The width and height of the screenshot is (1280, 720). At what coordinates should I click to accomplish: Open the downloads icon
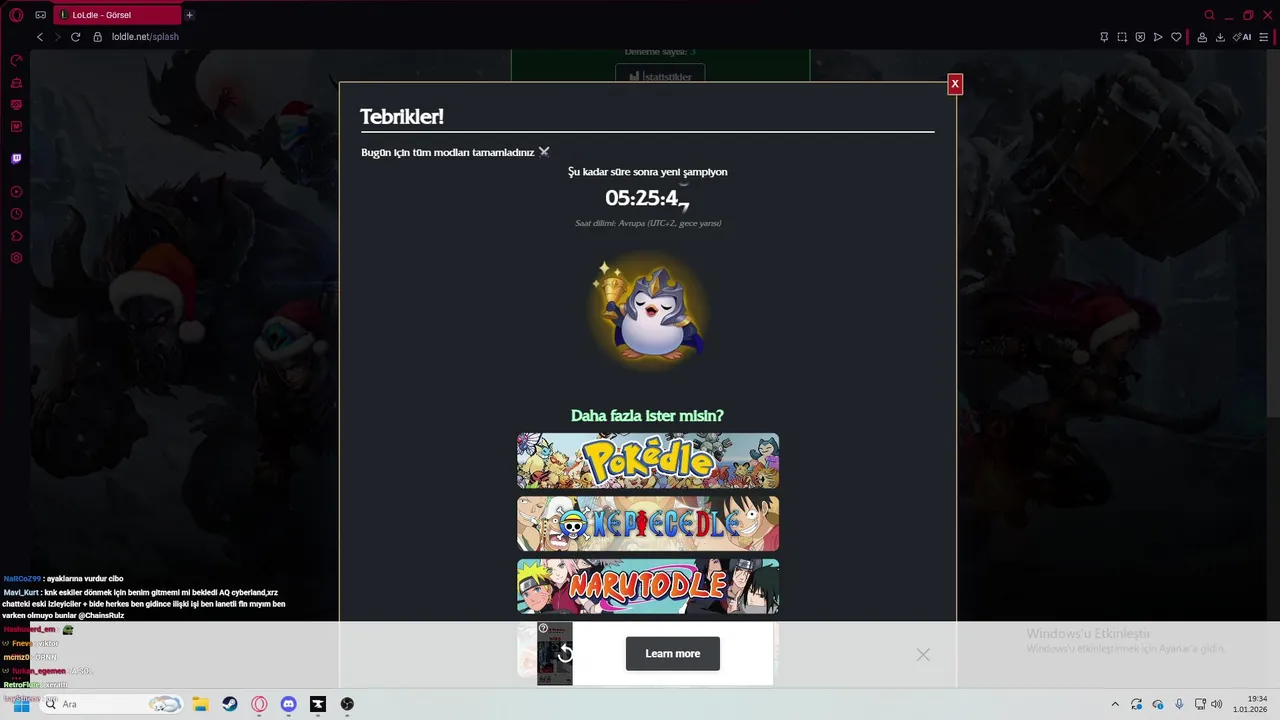[x=1220, y=37]
